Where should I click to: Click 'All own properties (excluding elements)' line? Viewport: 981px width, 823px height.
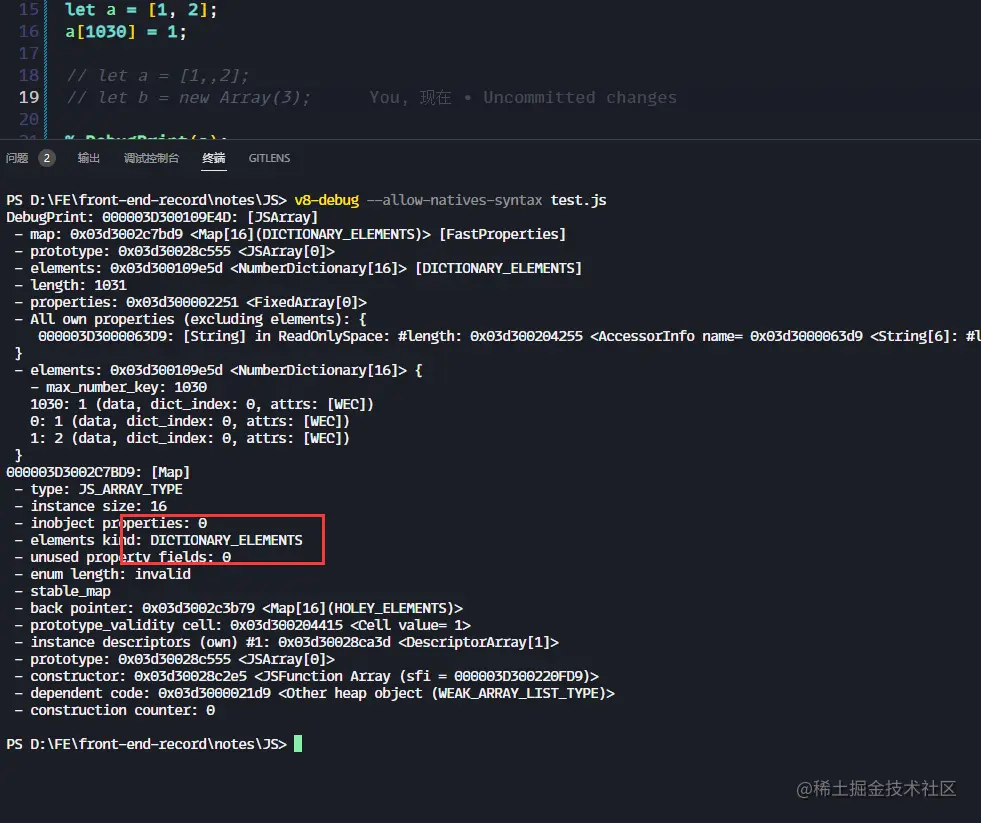[x=190, y=319]
